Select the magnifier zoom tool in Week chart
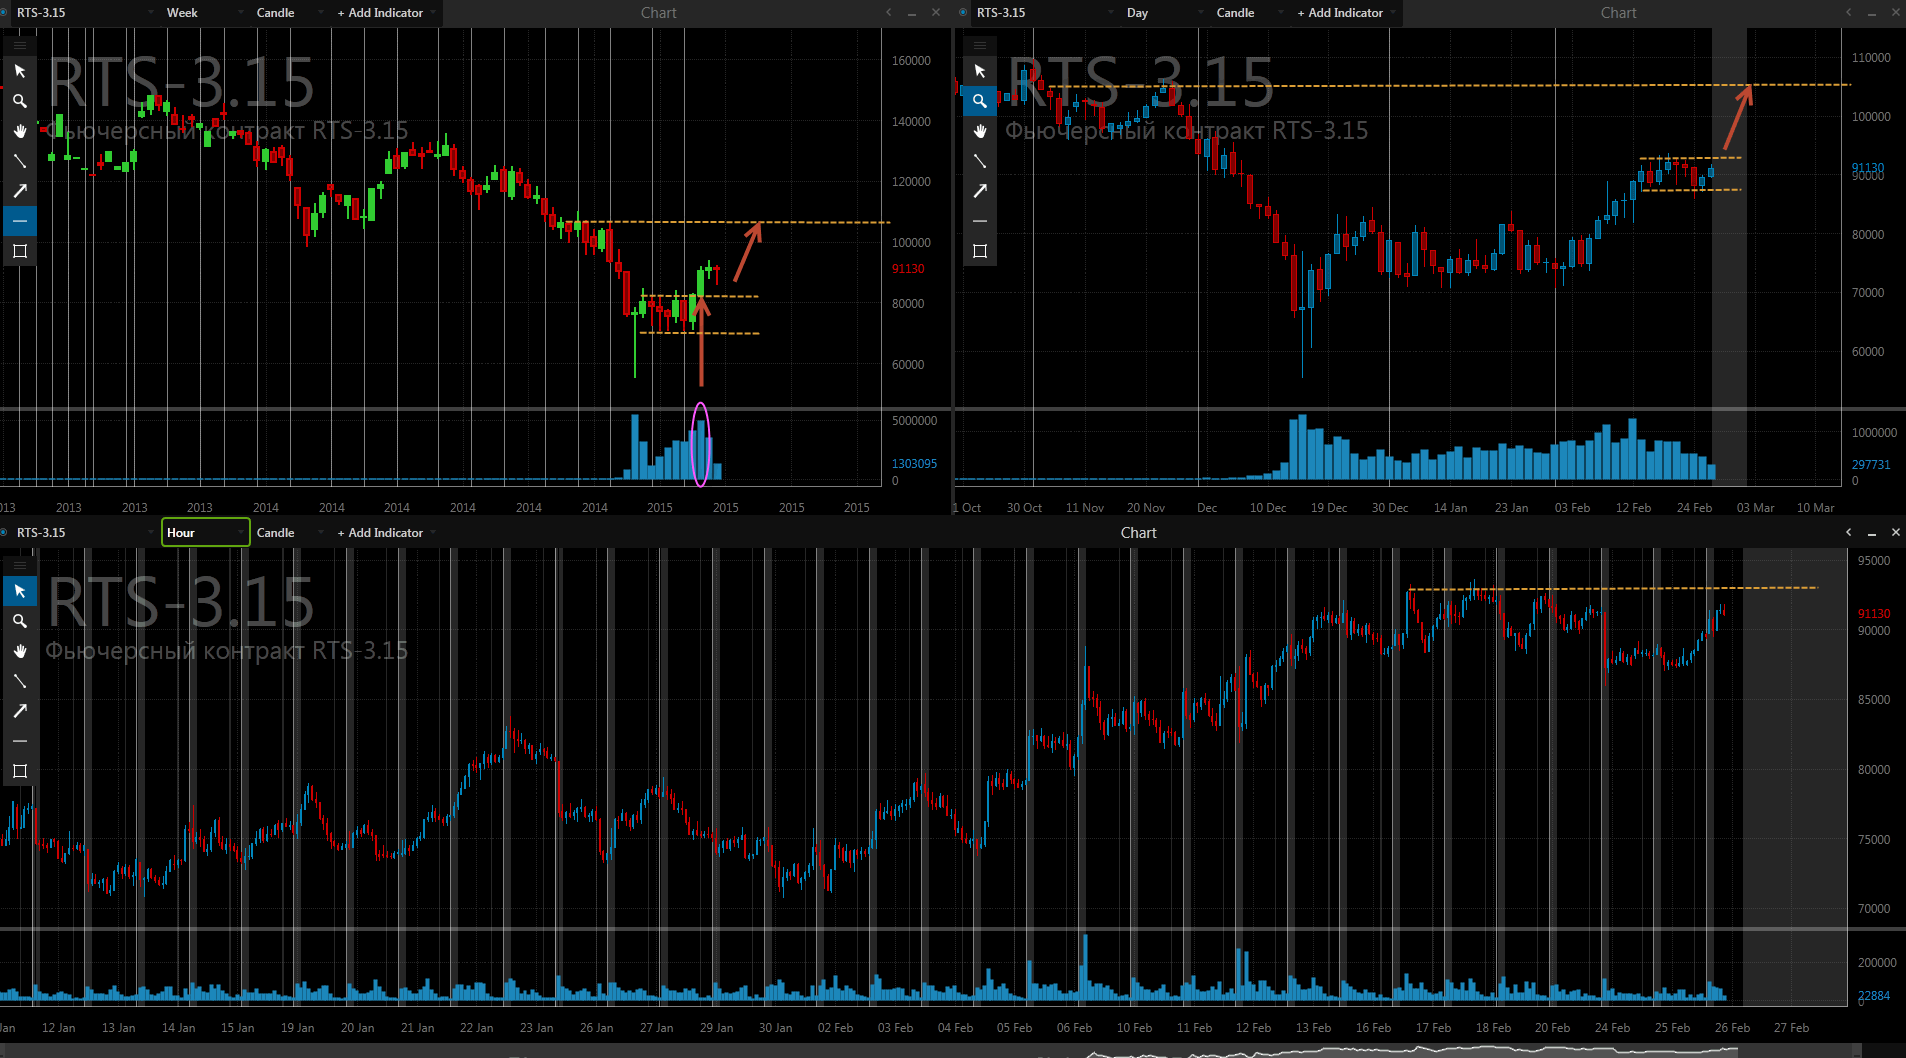 (20, 101)
